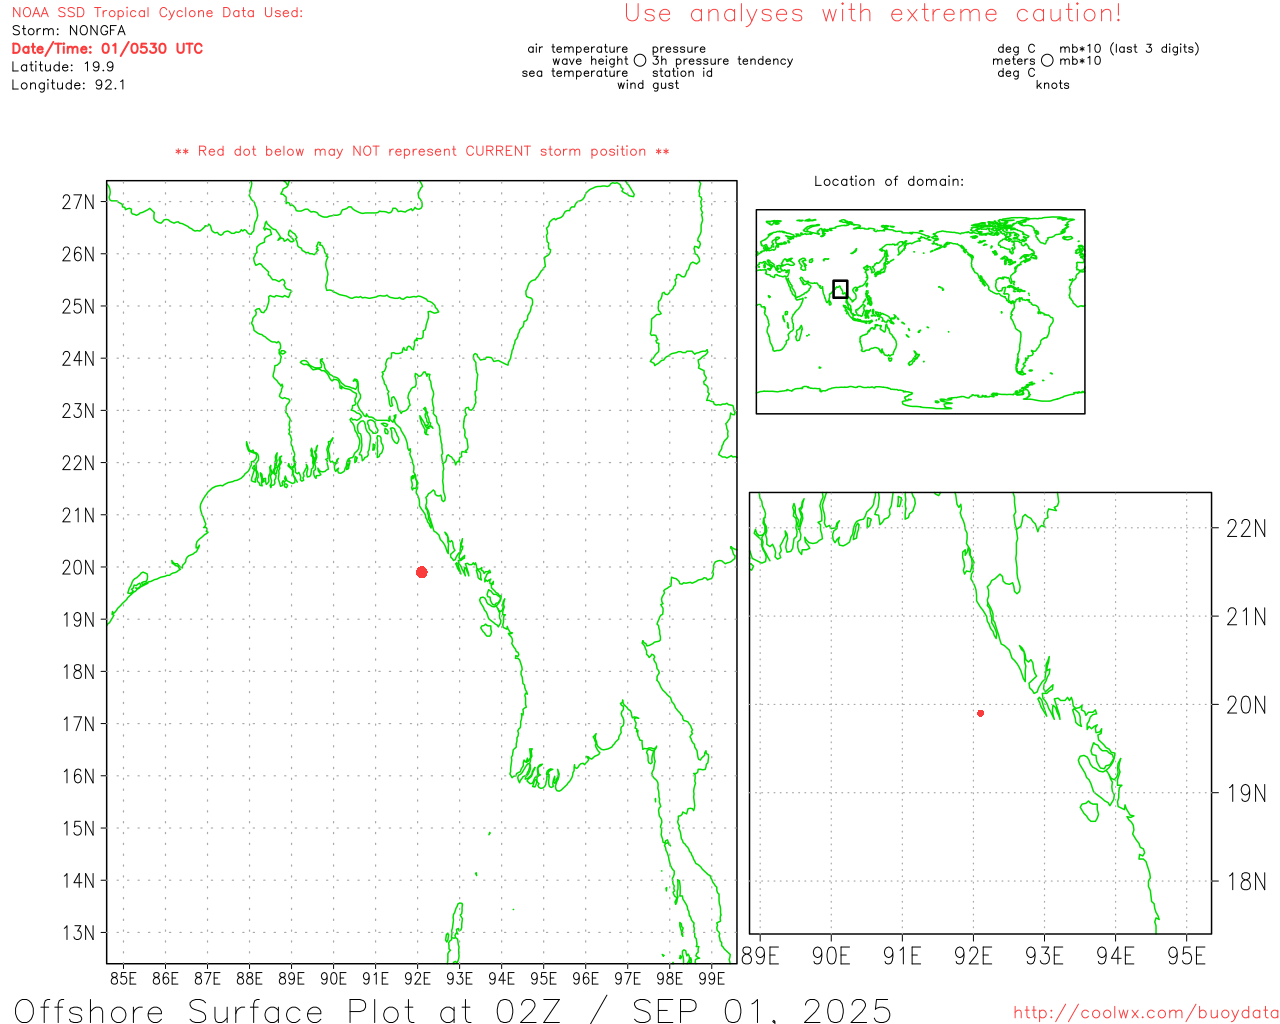This screenshot has height=1024, width=1280.
Task: Click 'knots' unit label
Action: pos(1053,84)
